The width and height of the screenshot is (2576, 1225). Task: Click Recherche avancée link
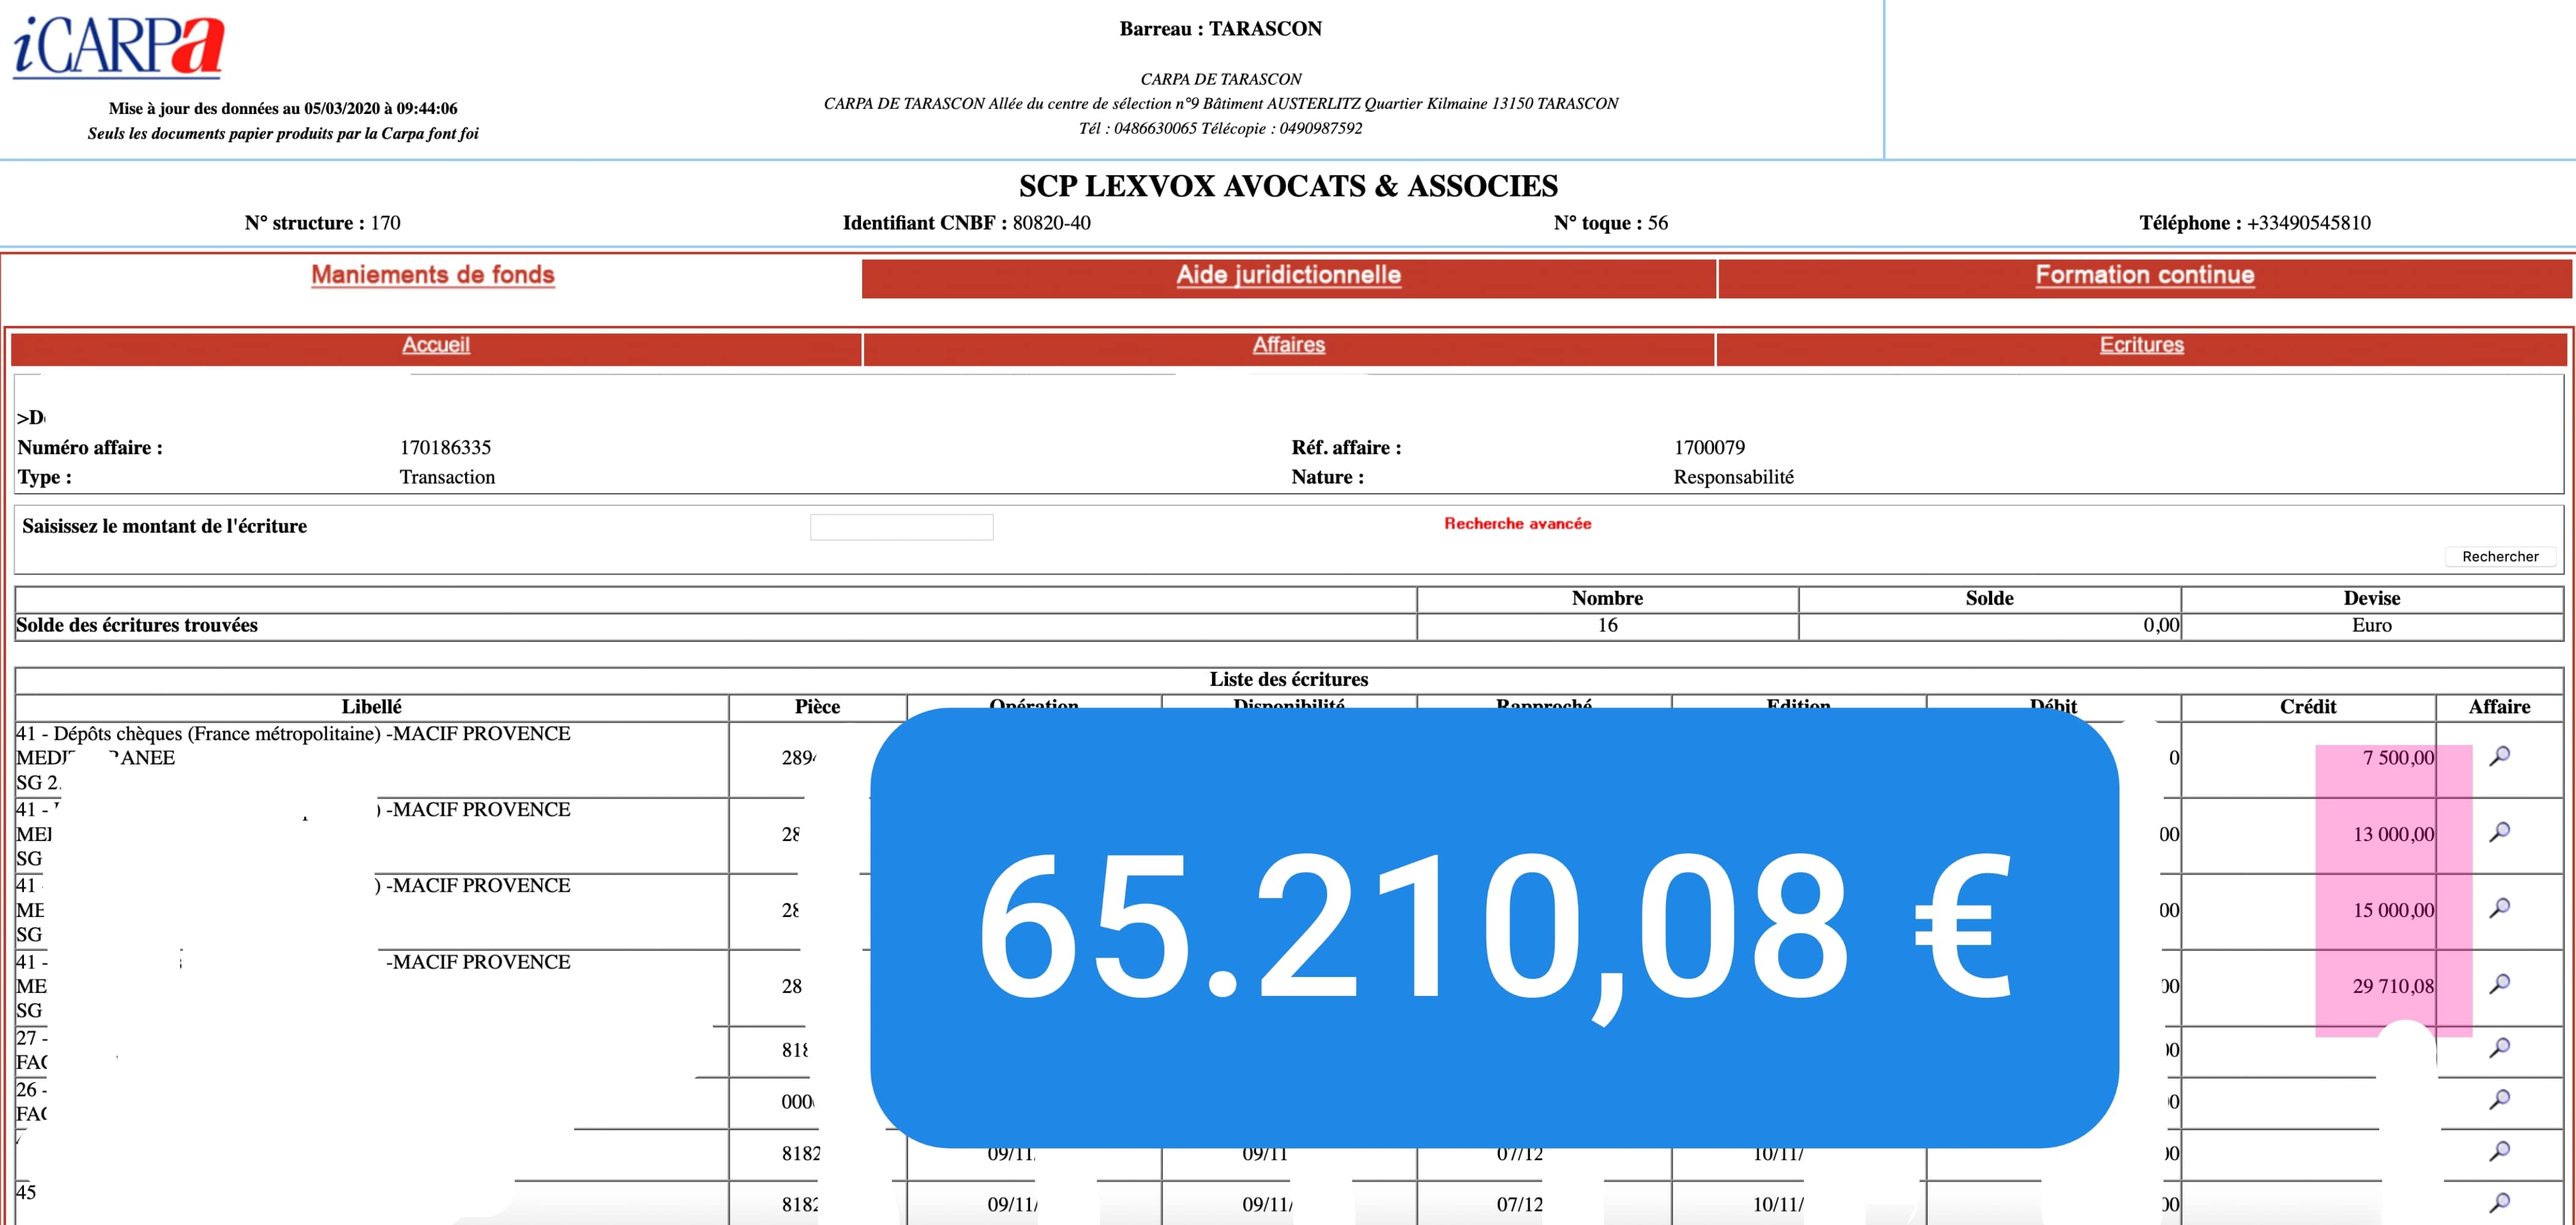[x=1517, y=524]
